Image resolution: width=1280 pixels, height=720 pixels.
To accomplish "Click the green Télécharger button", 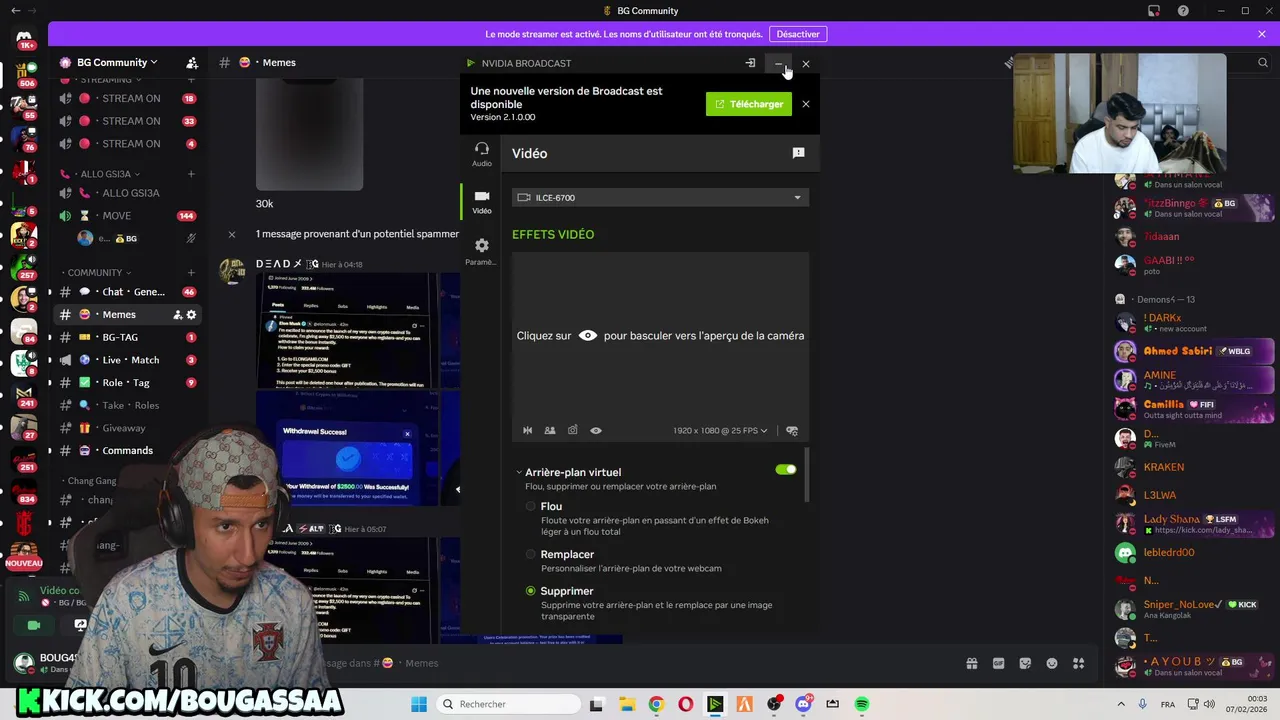I will [x=749, y=104].
